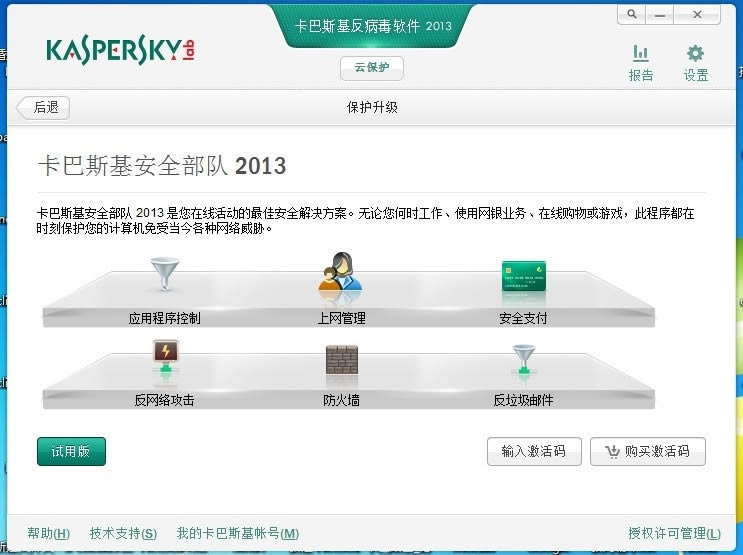743x555 pixels.
Task: Click the 保护升级 page title
Action: tap(372, 108)
